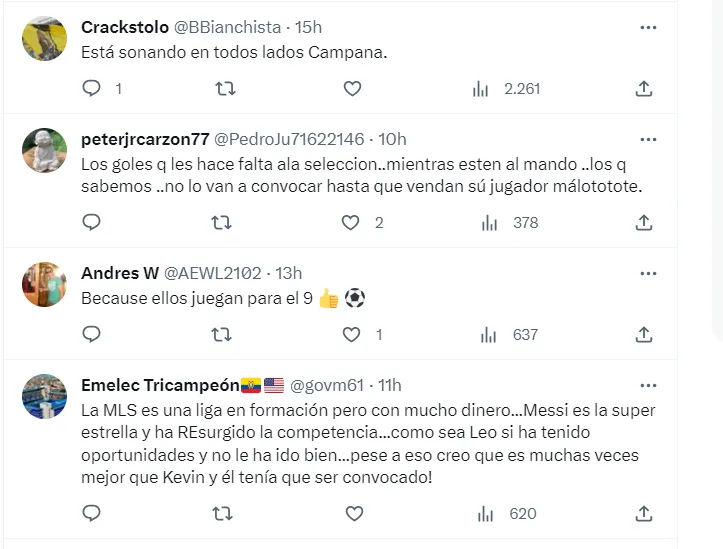Open Andres W's profile avatar
Screen dimensions: 723x549
(44, 284)
